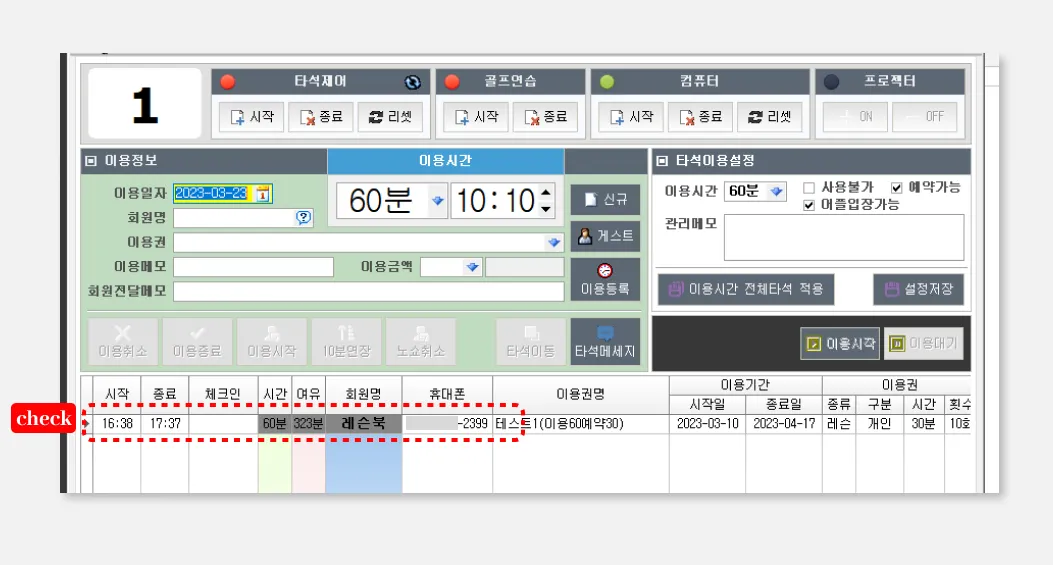
Task: Click the 타석이동 button
Action: pos(531,342)
